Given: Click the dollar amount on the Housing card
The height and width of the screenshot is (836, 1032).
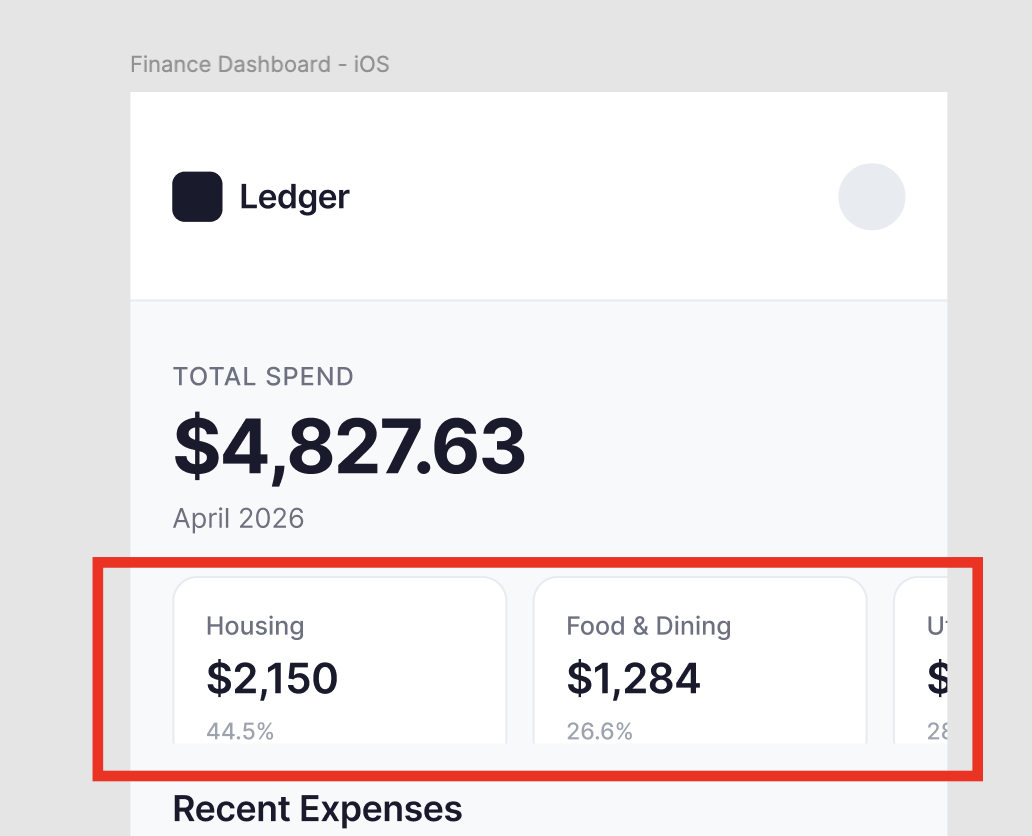Looking at the screenshot, I should tap(272, 678).
